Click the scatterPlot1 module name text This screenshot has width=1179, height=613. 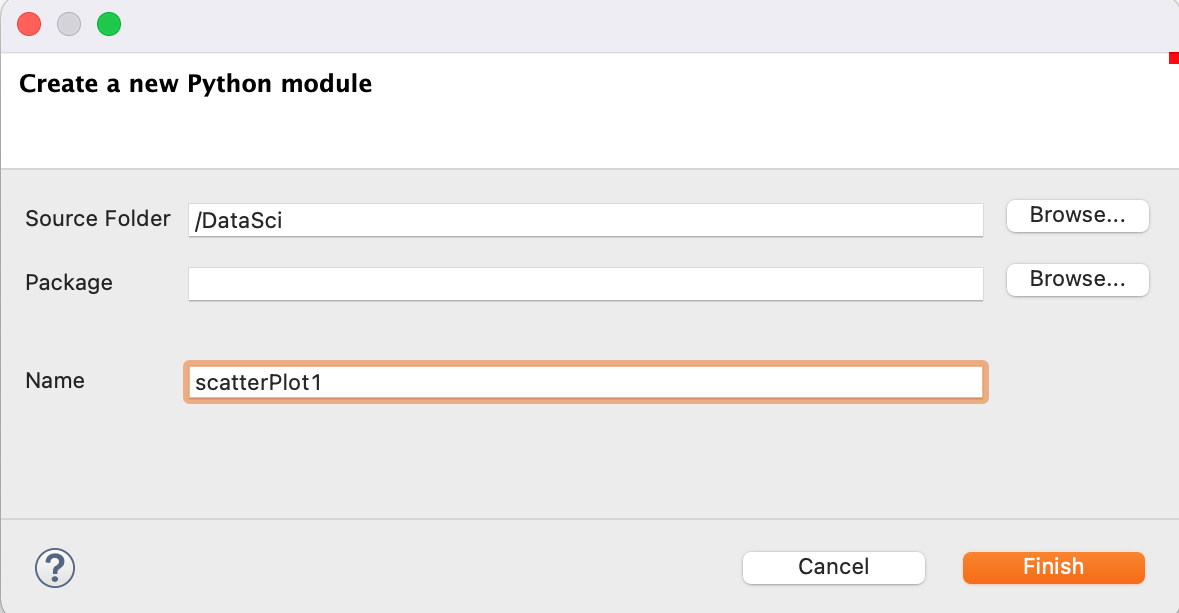click(258, 382)
